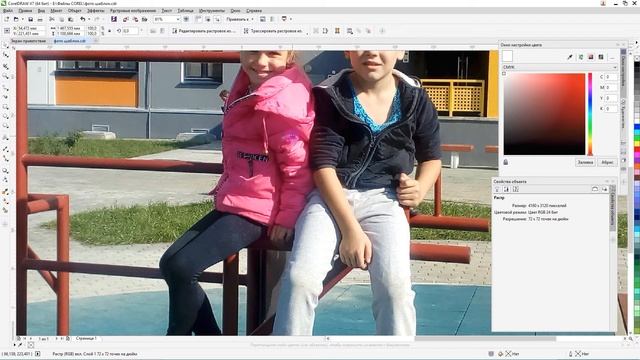Click the Resample bitmap icon
The width and height of the screenshot is (640, 360).
[x=325, y=31]
